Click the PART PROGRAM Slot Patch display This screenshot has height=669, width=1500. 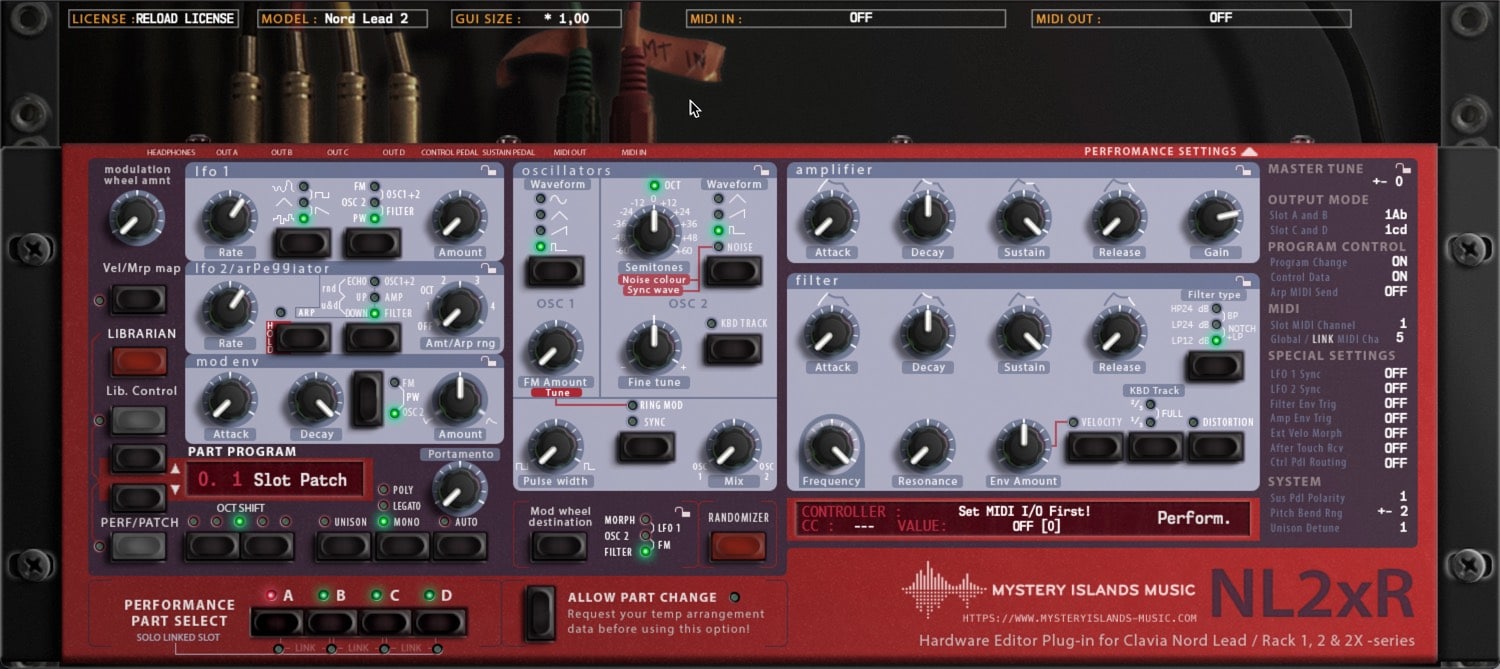(x=277, y=479)
